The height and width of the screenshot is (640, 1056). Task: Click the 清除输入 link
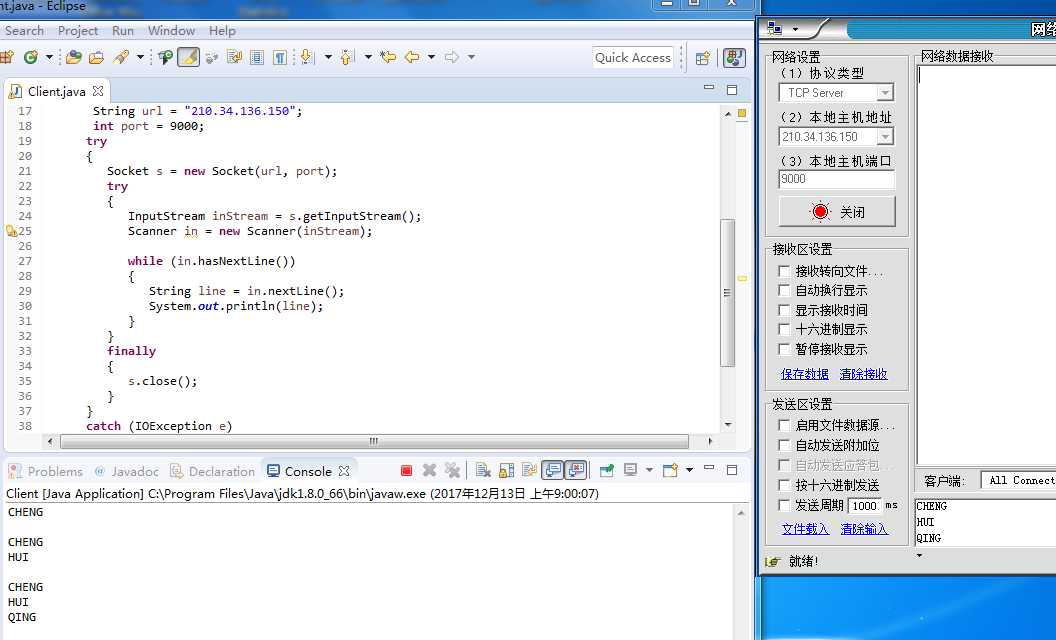pos(864,529)
